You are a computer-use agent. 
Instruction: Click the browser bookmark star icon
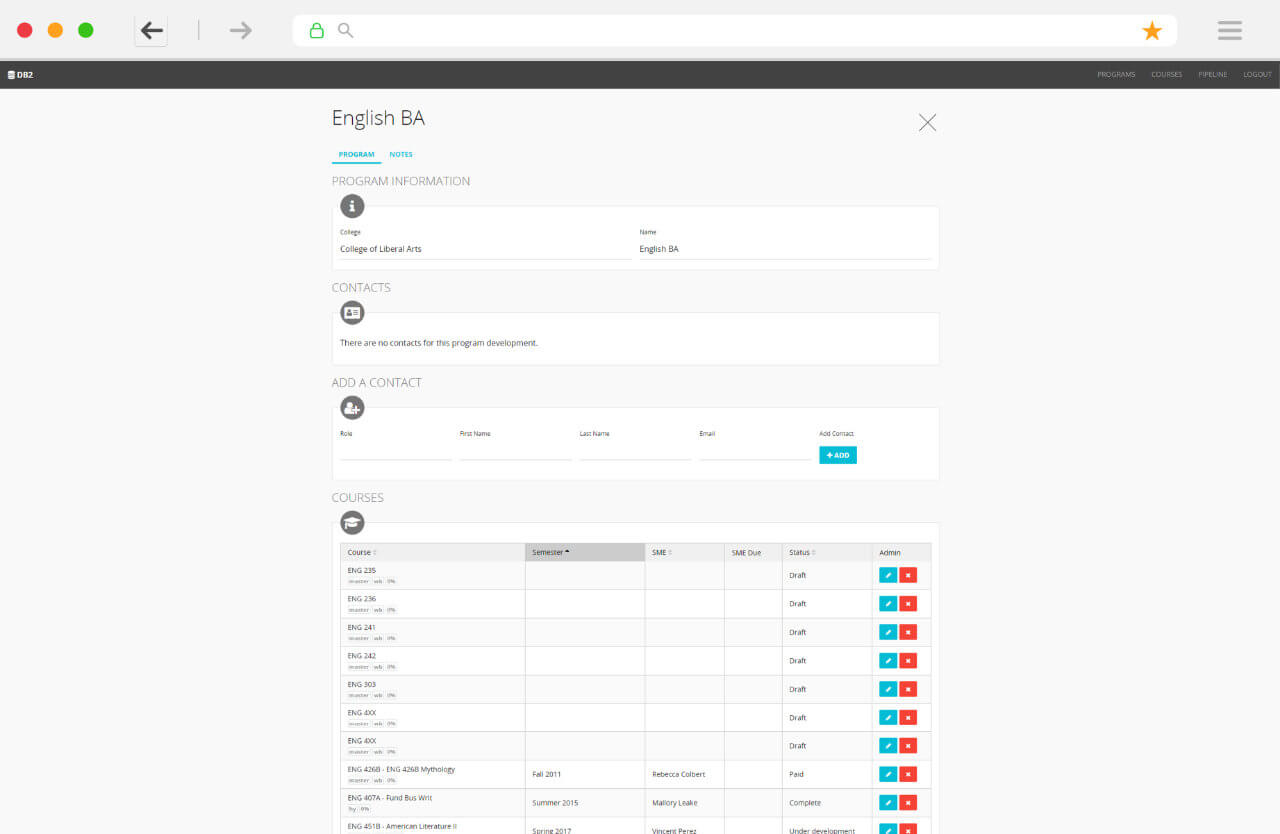[1152, 31]
